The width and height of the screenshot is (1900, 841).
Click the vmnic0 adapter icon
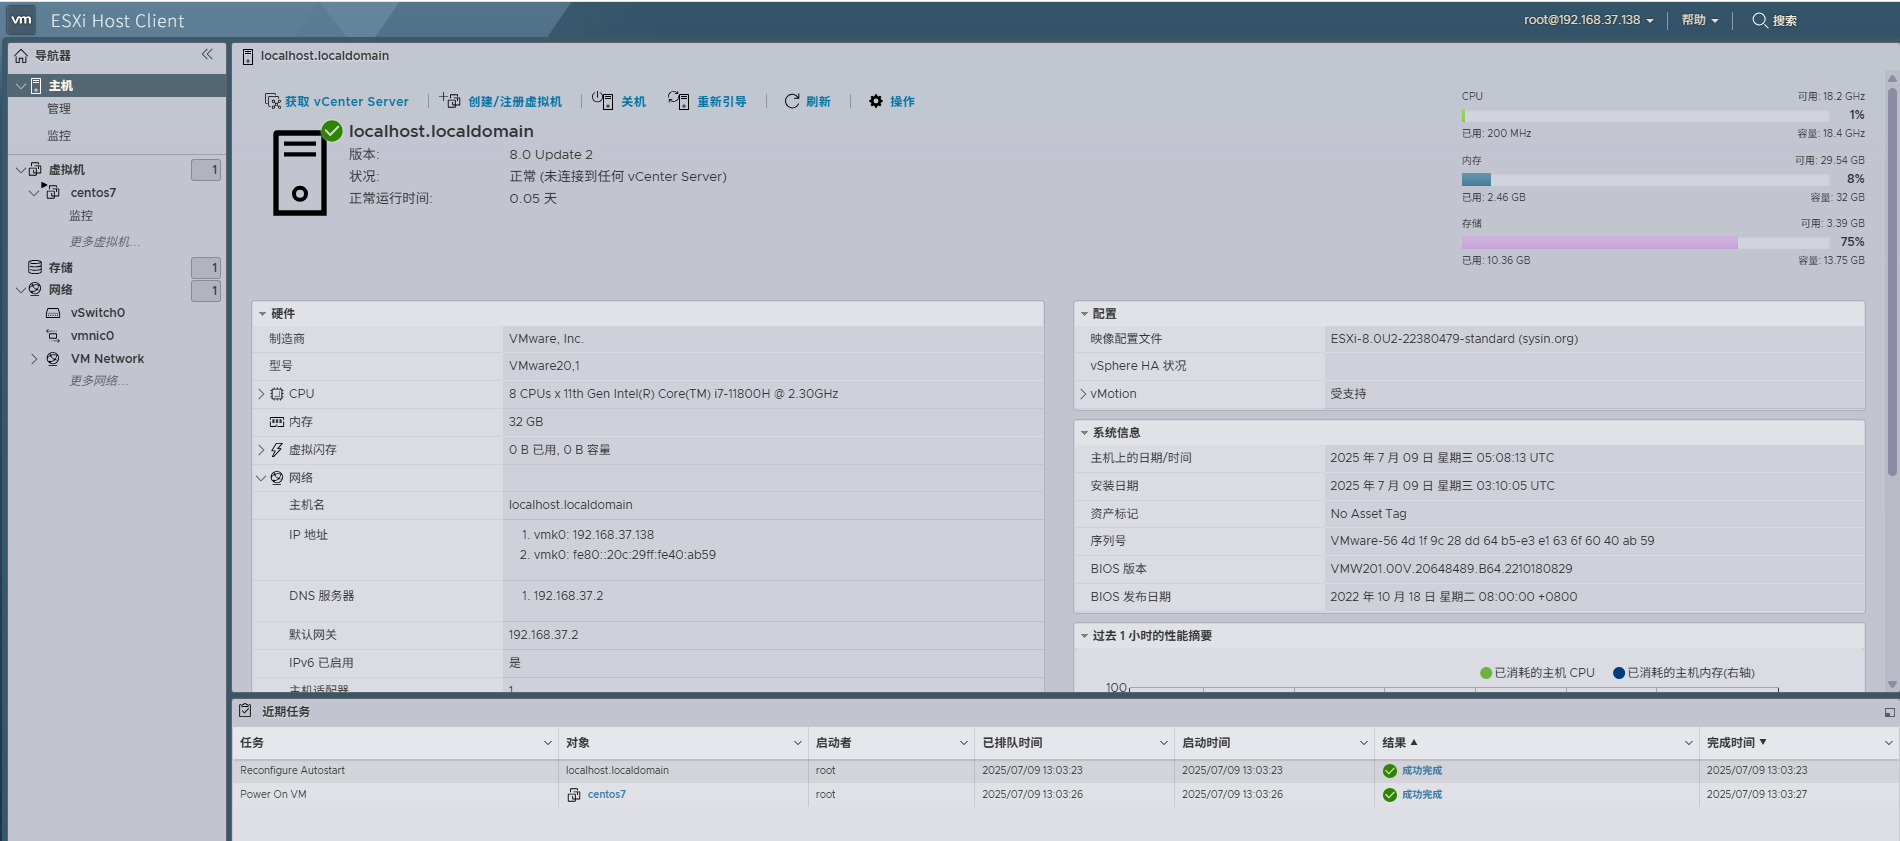pyautogui.click(x=53, y=336)
